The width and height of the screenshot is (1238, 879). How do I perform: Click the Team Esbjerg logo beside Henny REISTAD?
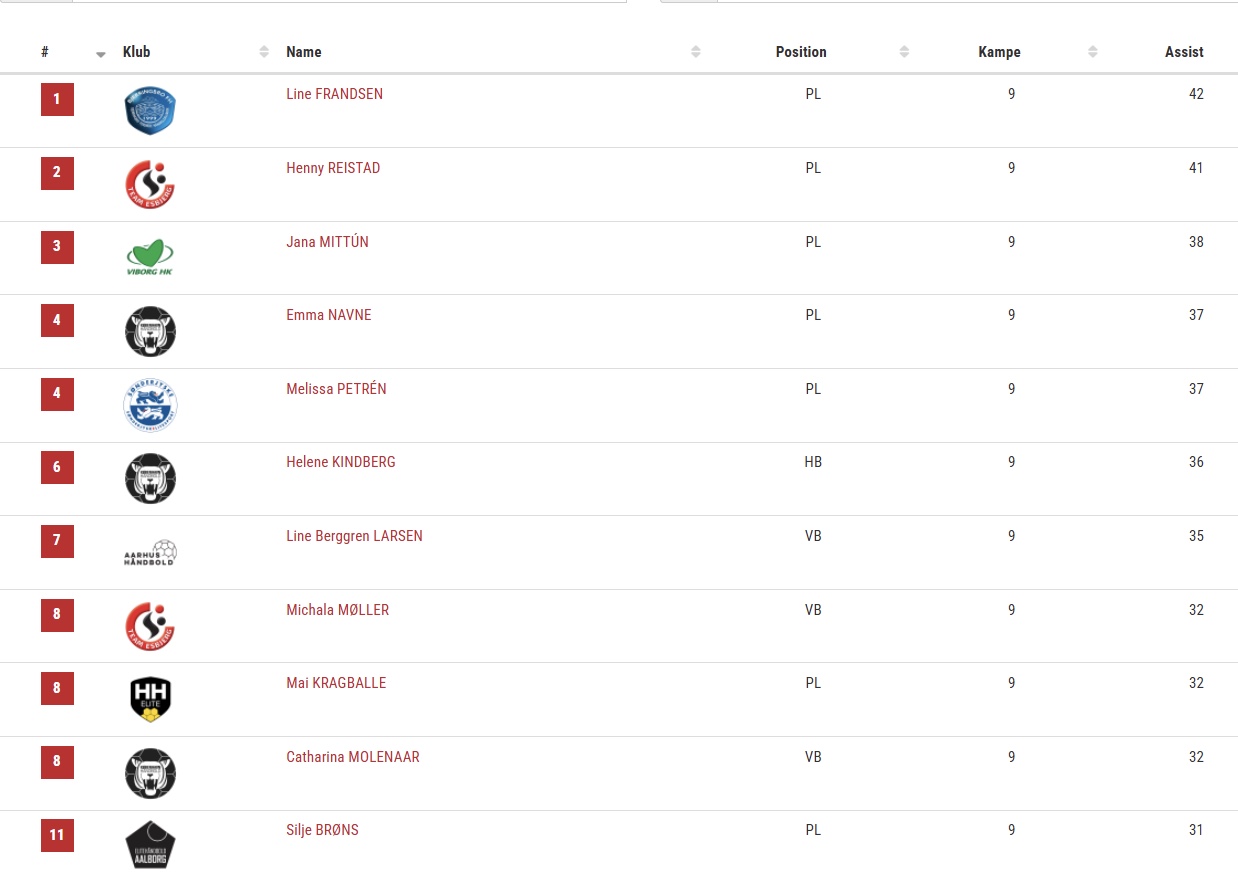(150, 185)
